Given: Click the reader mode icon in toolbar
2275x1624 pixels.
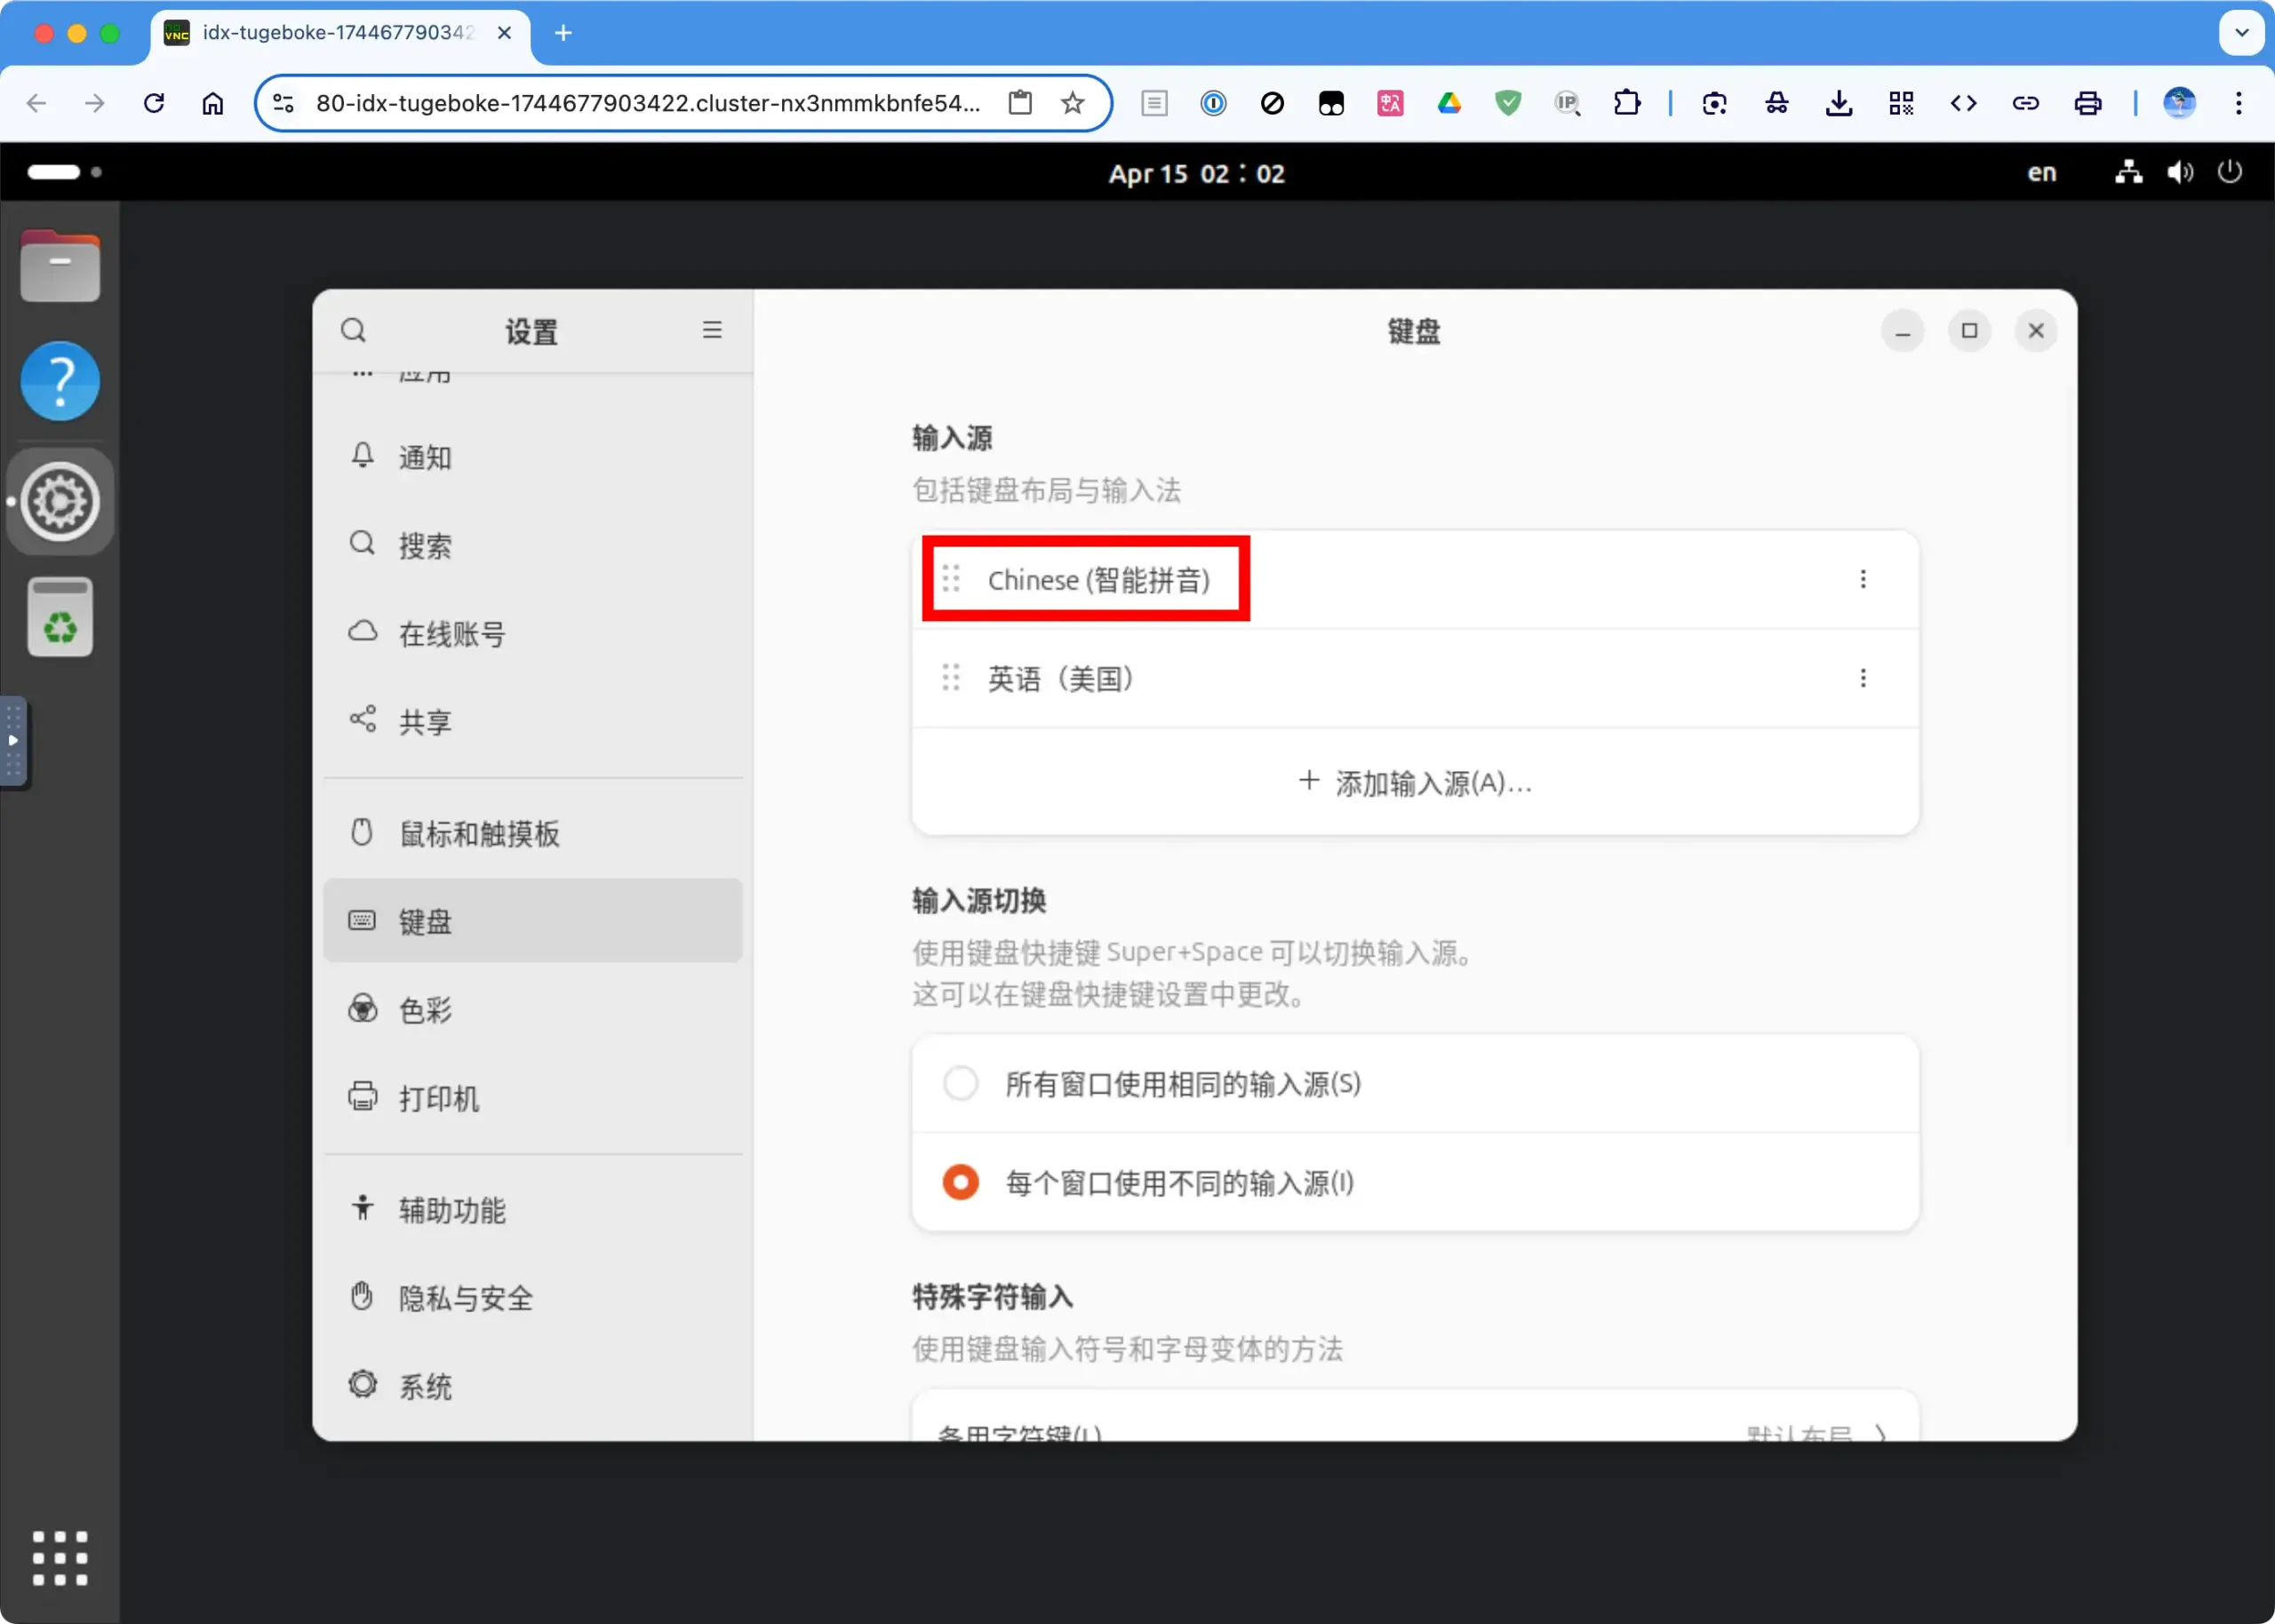Looking at the screenshot, I should coord(1154,103).
